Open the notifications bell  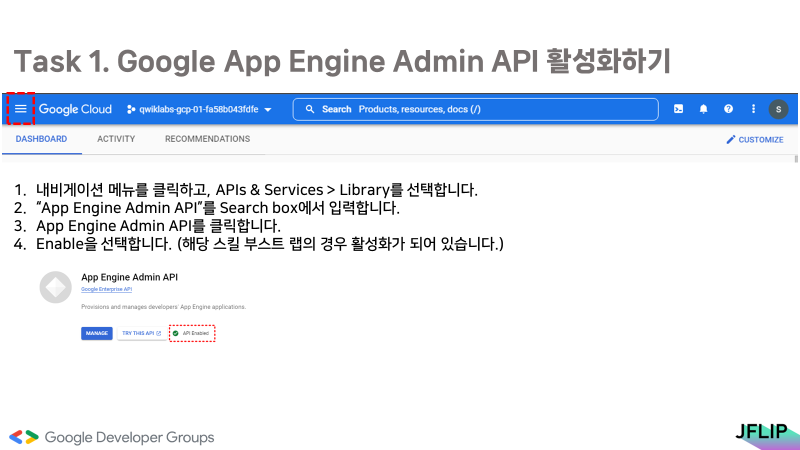(704, 109)
